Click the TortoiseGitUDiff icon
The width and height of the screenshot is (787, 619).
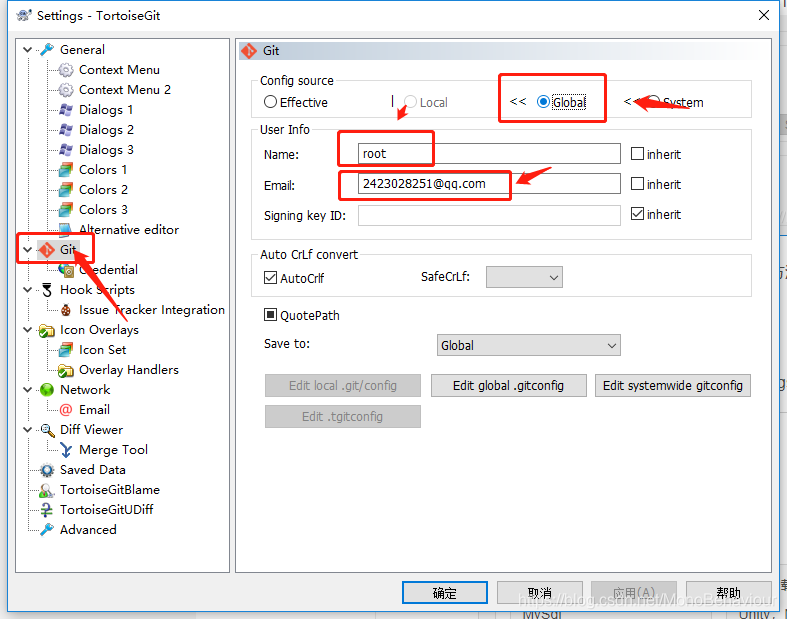click(47, 510)
